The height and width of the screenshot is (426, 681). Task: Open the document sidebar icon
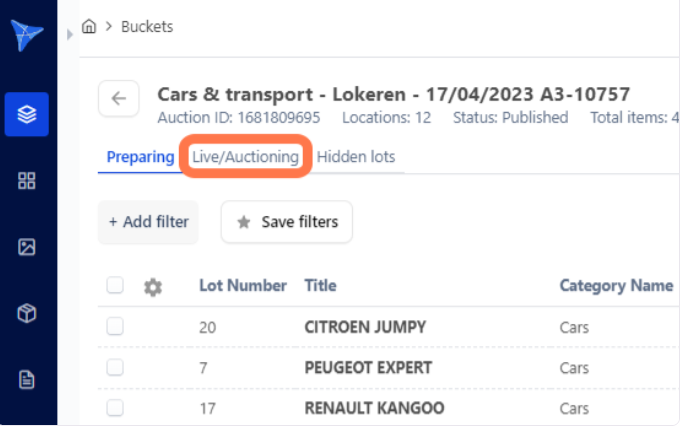coord(27,380)
